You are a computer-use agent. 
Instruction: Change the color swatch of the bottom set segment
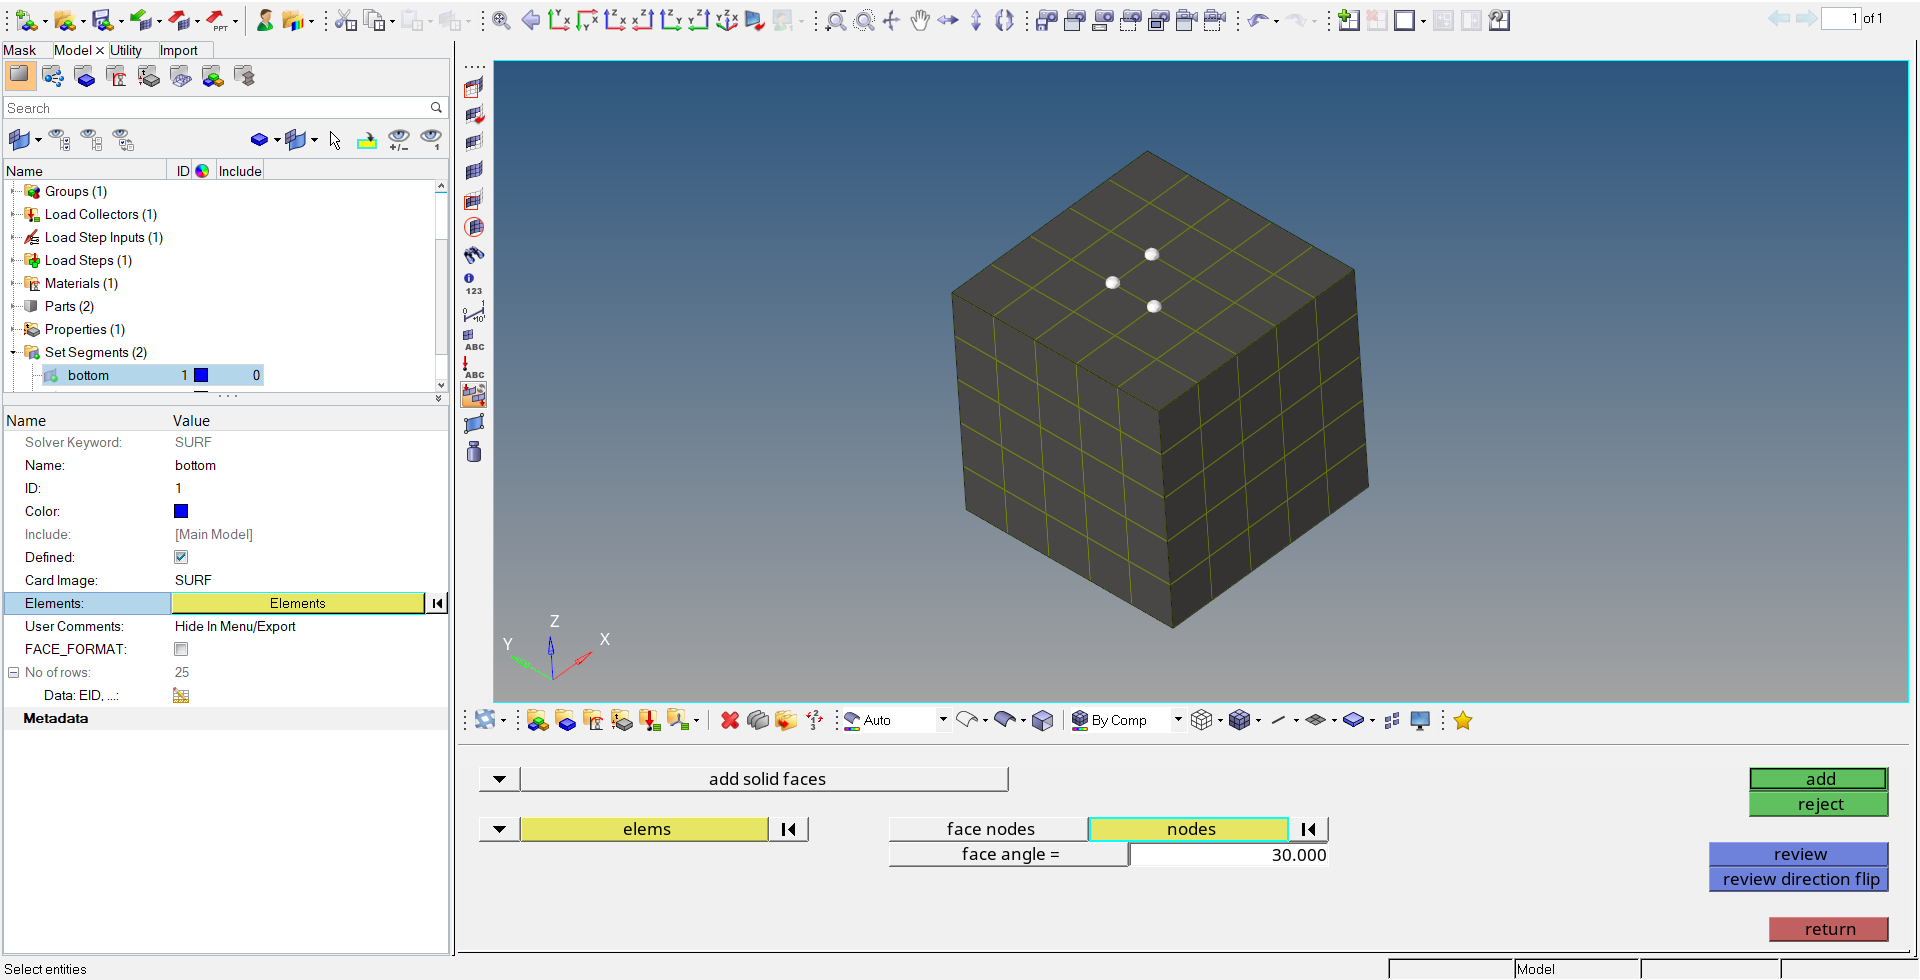coord(201,375)
